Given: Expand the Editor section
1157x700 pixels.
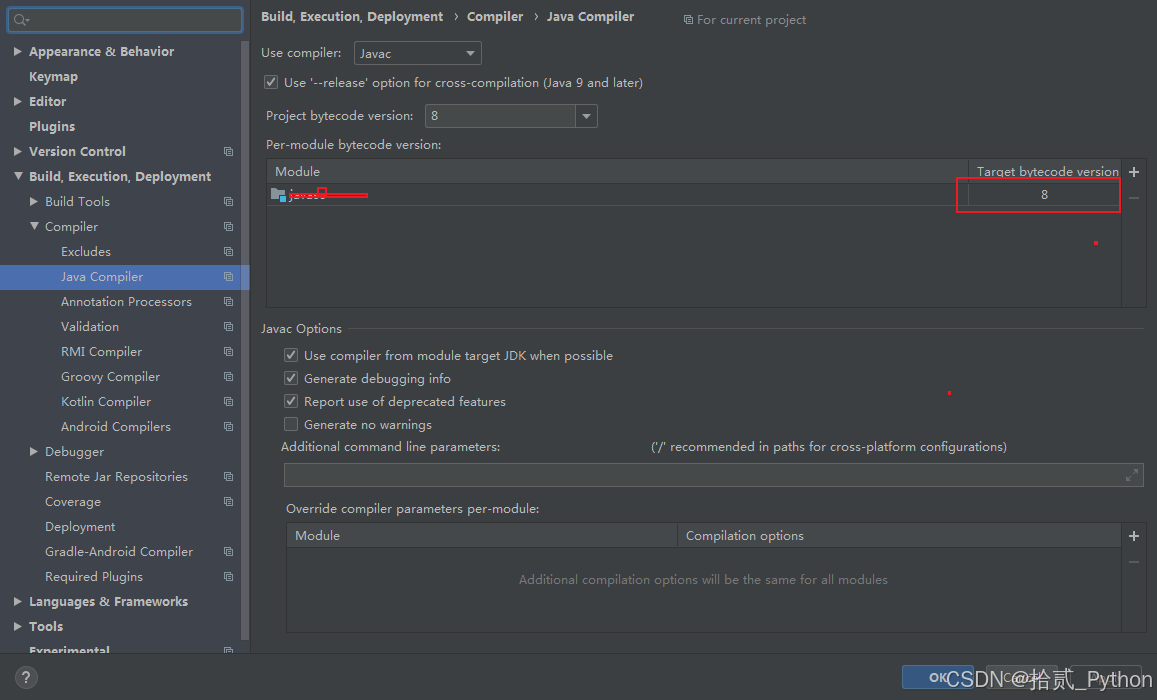Looking at the screenshot, I should click(18, 101).
